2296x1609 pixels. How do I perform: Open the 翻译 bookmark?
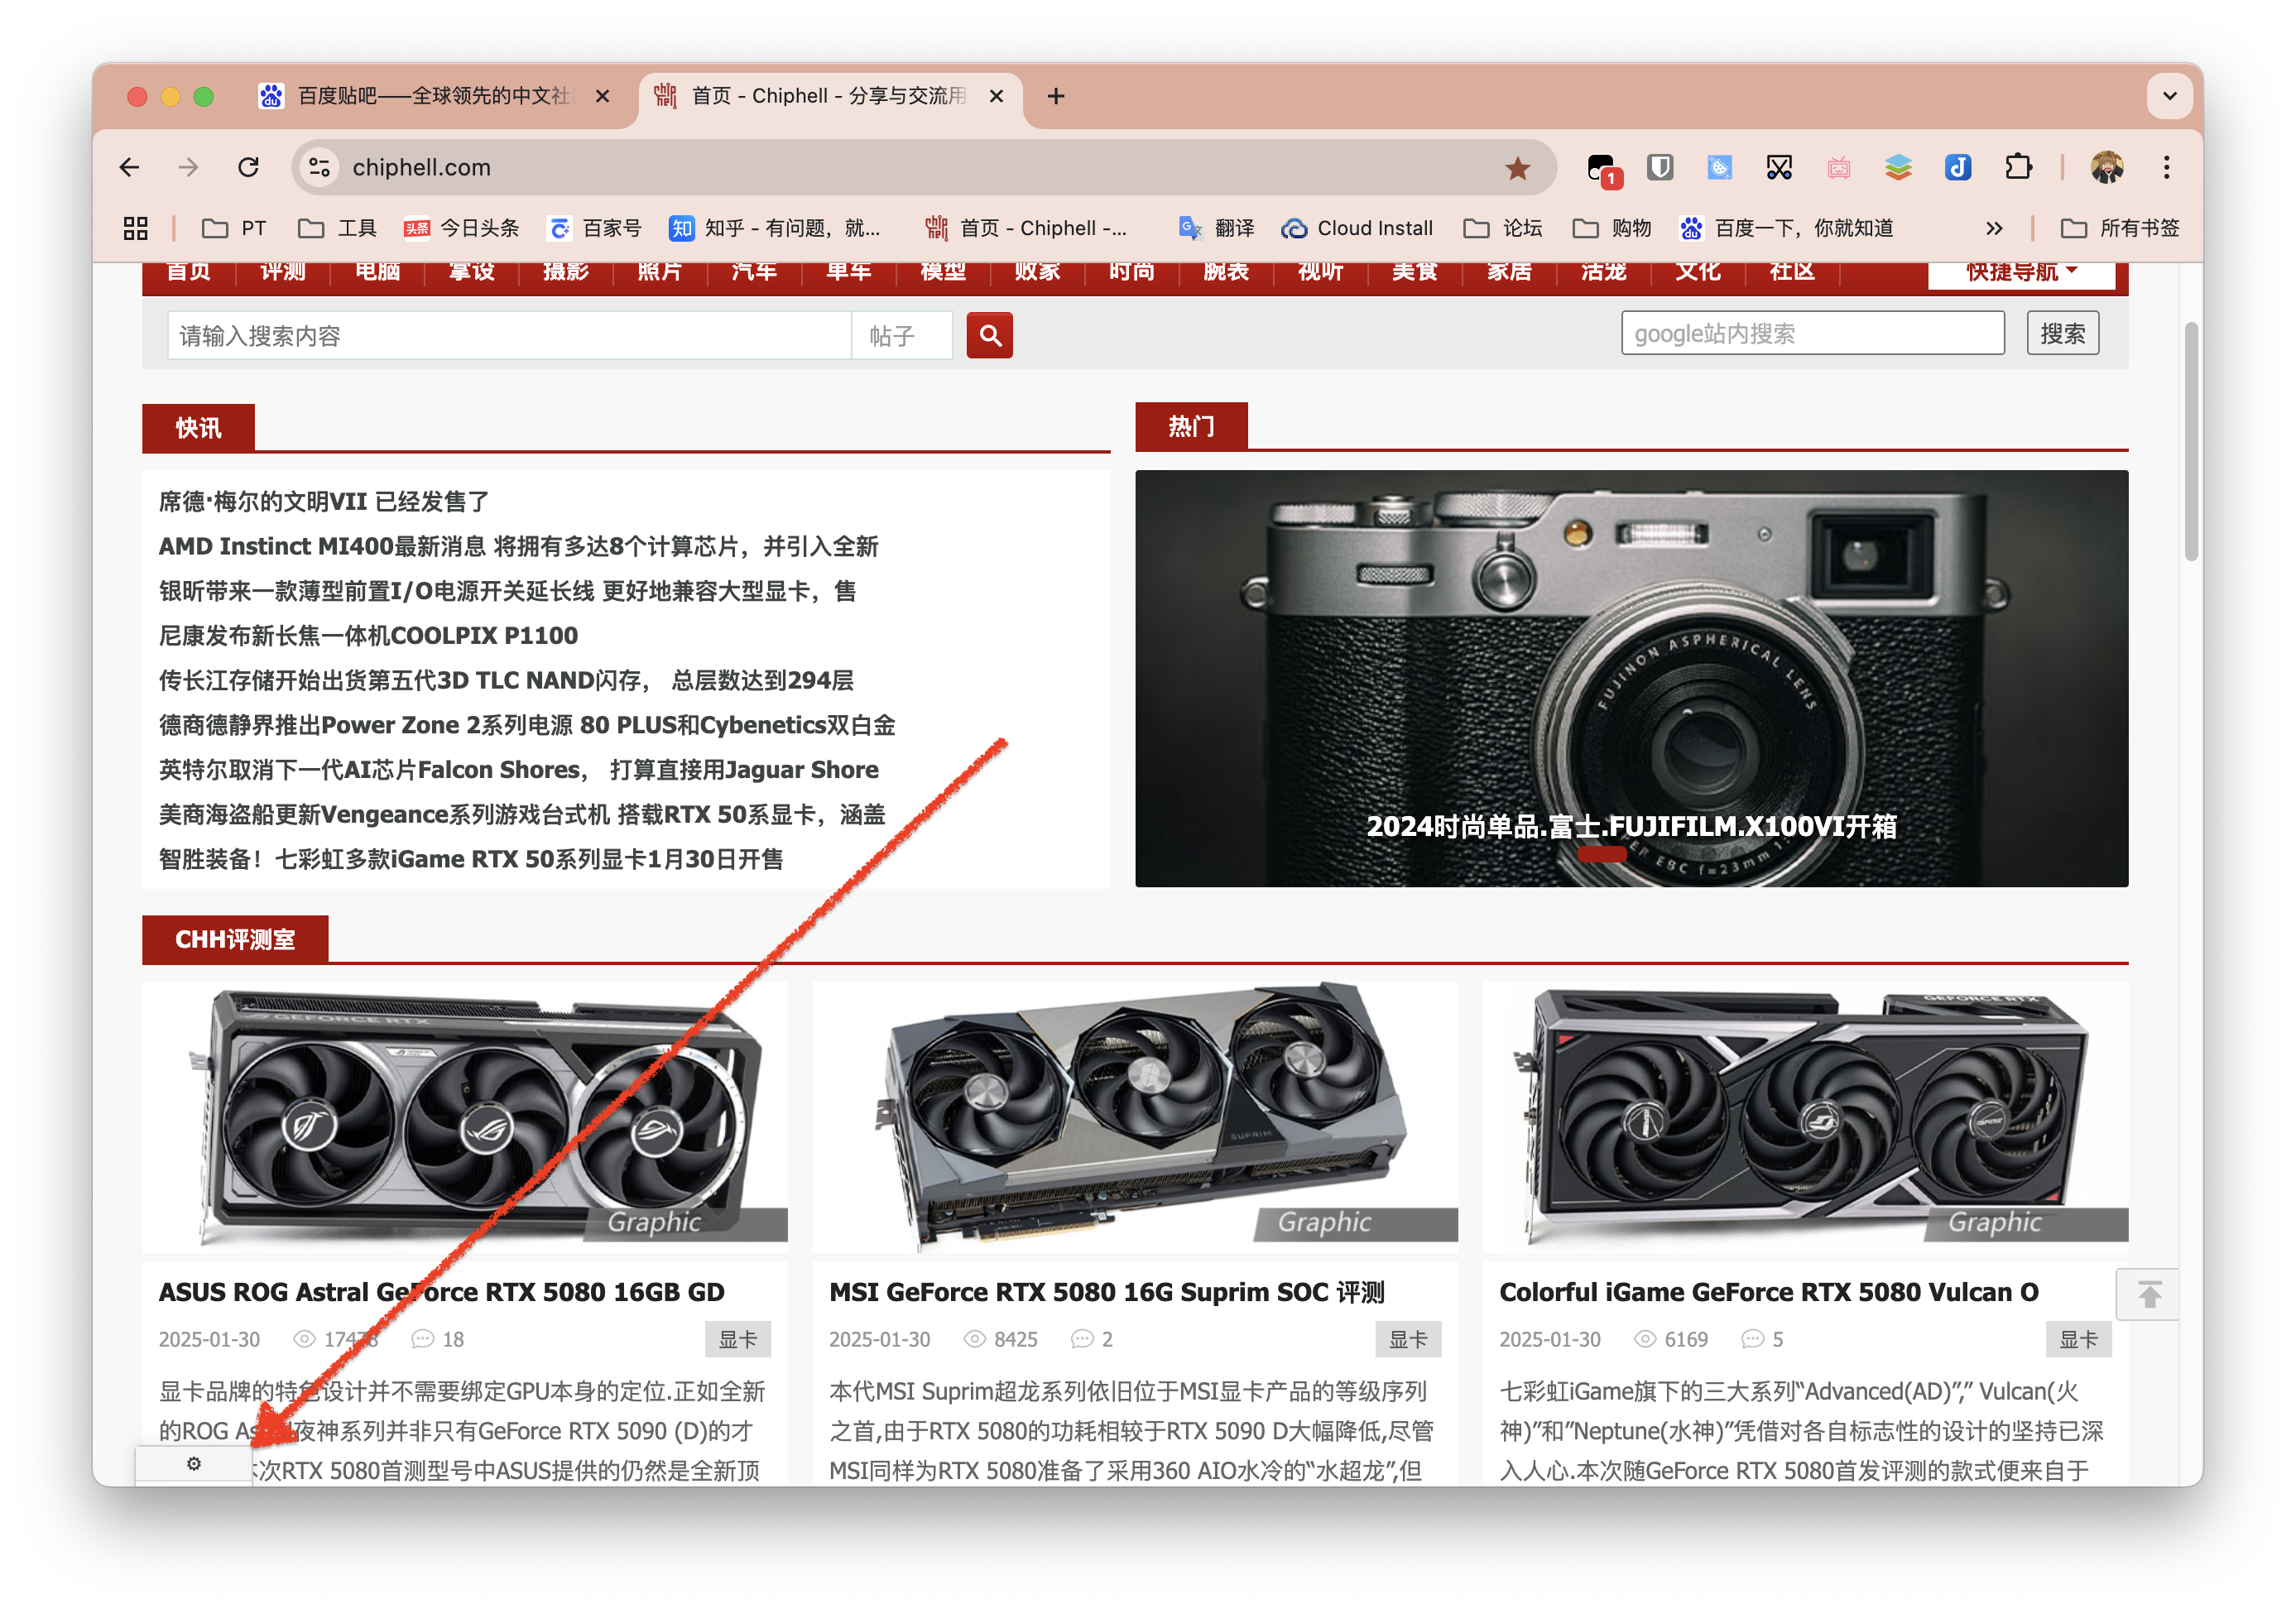point(1216,228)
